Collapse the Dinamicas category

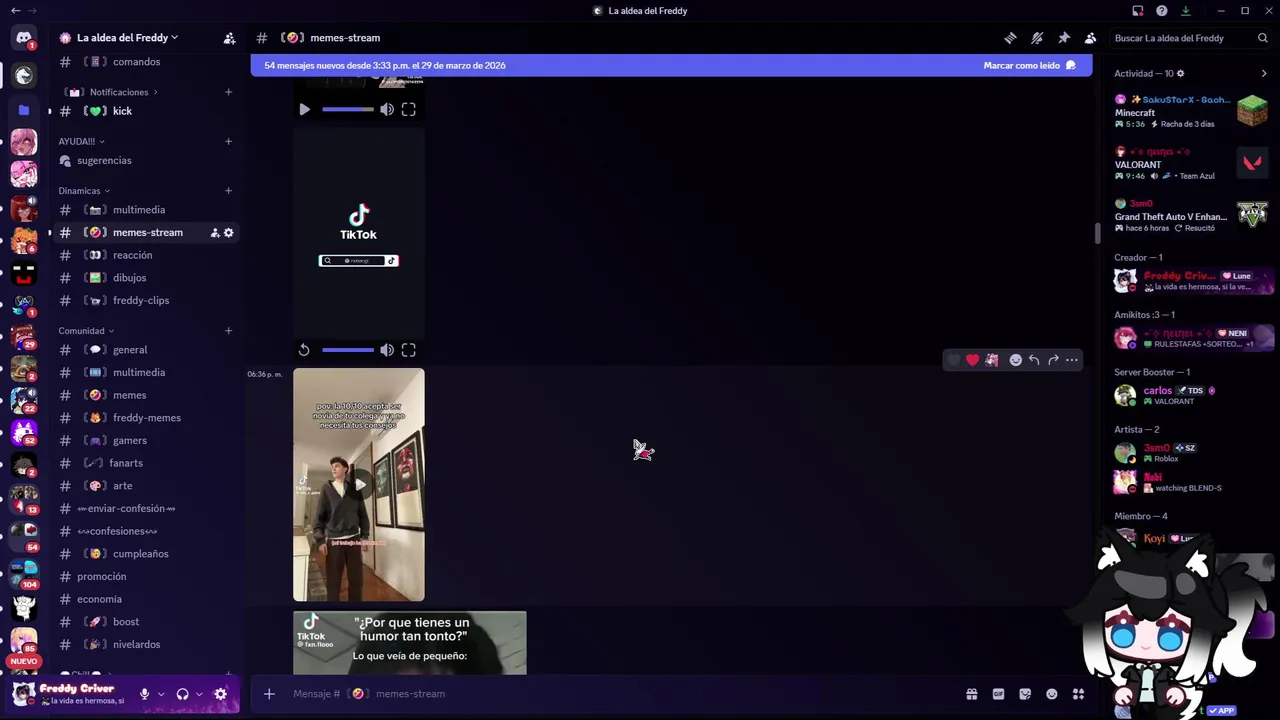click(84, 191)
